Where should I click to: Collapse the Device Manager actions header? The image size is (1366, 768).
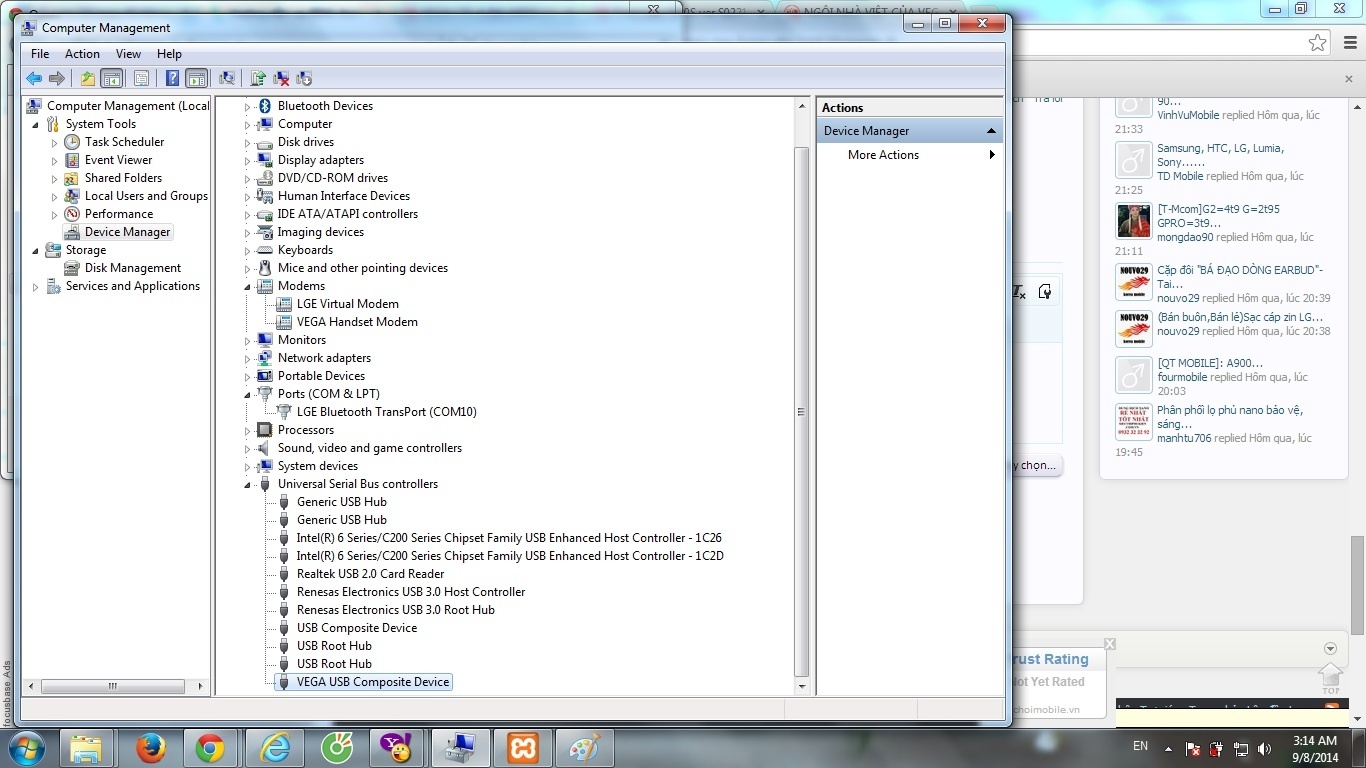991,131
